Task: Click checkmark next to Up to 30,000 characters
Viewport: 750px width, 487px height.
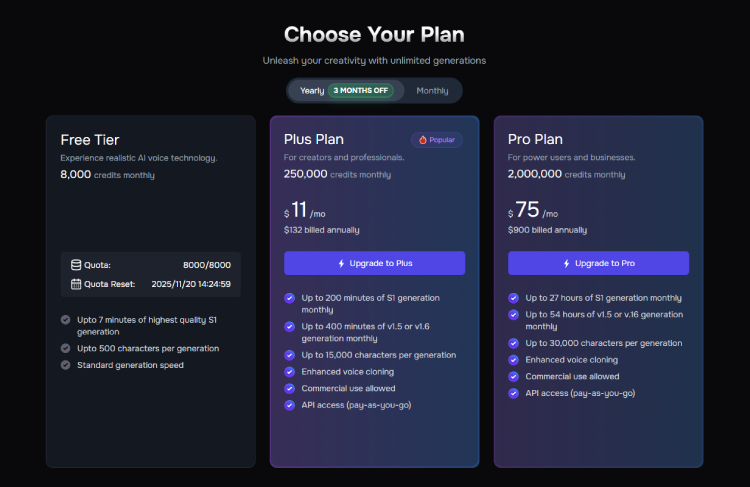Action: 514,343
